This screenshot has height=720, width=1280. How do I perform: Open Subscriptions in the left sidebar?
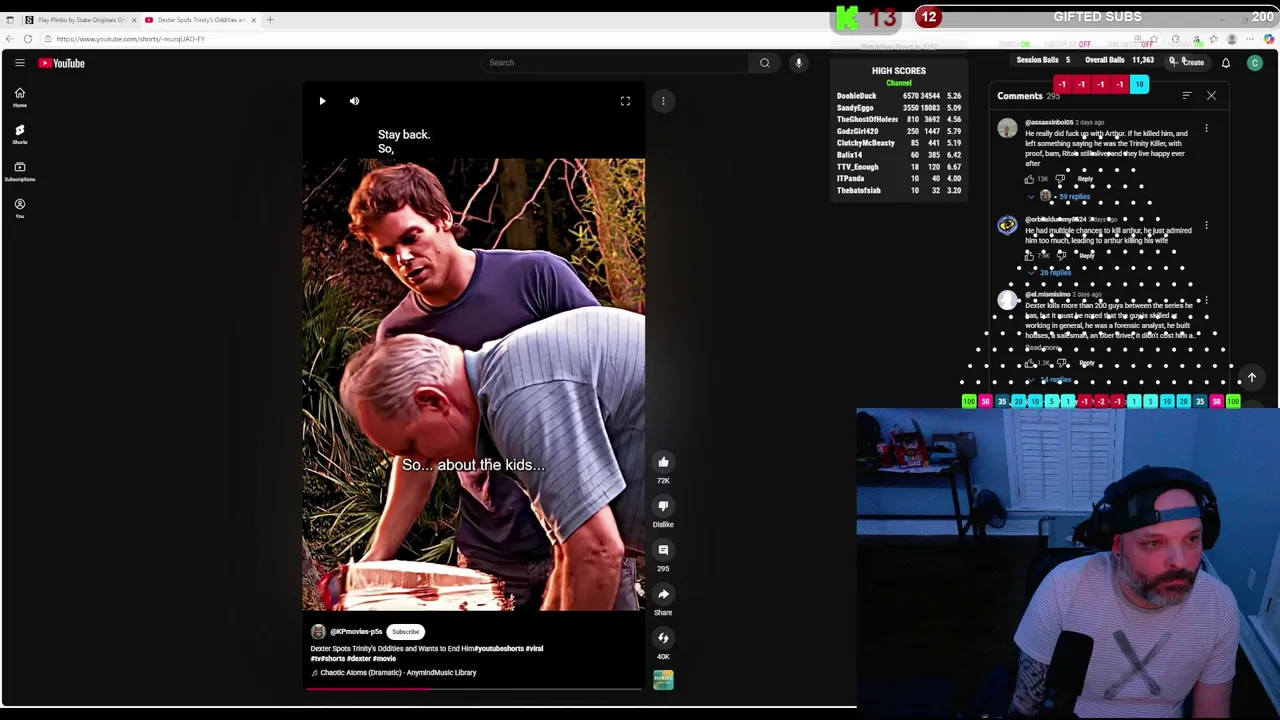19,171
